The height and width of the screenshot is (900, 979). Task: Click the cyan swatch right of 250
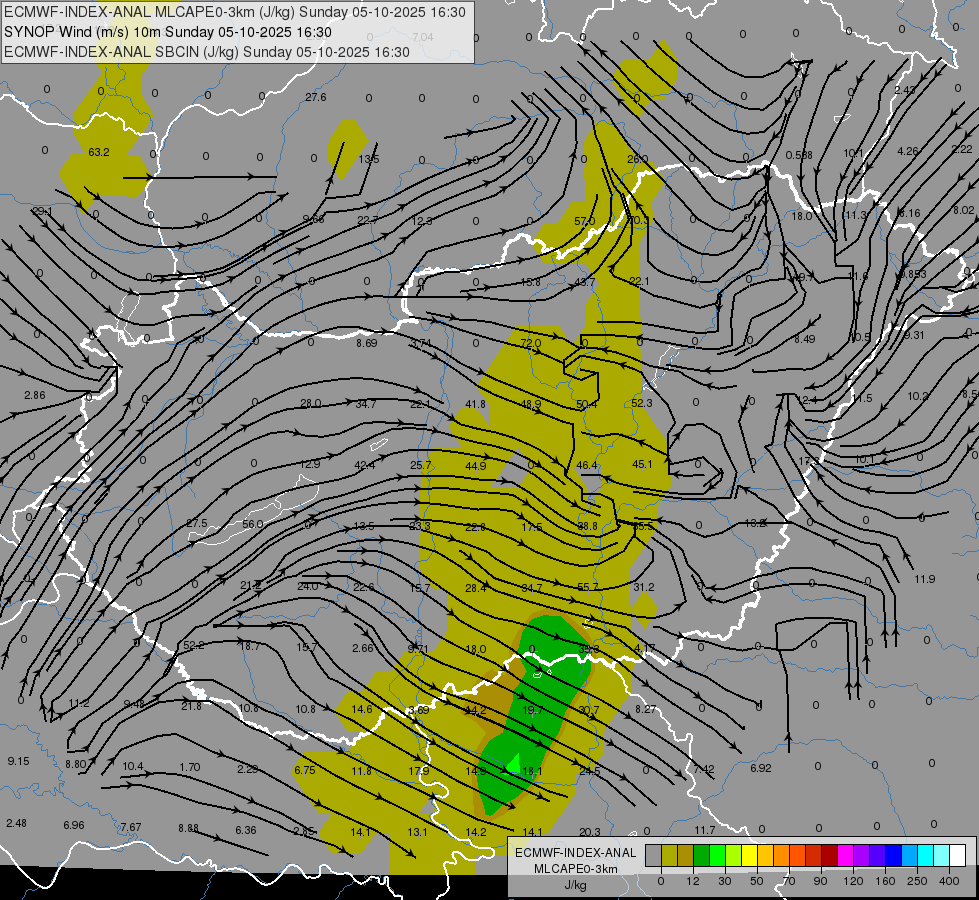[x=926, y=856]
